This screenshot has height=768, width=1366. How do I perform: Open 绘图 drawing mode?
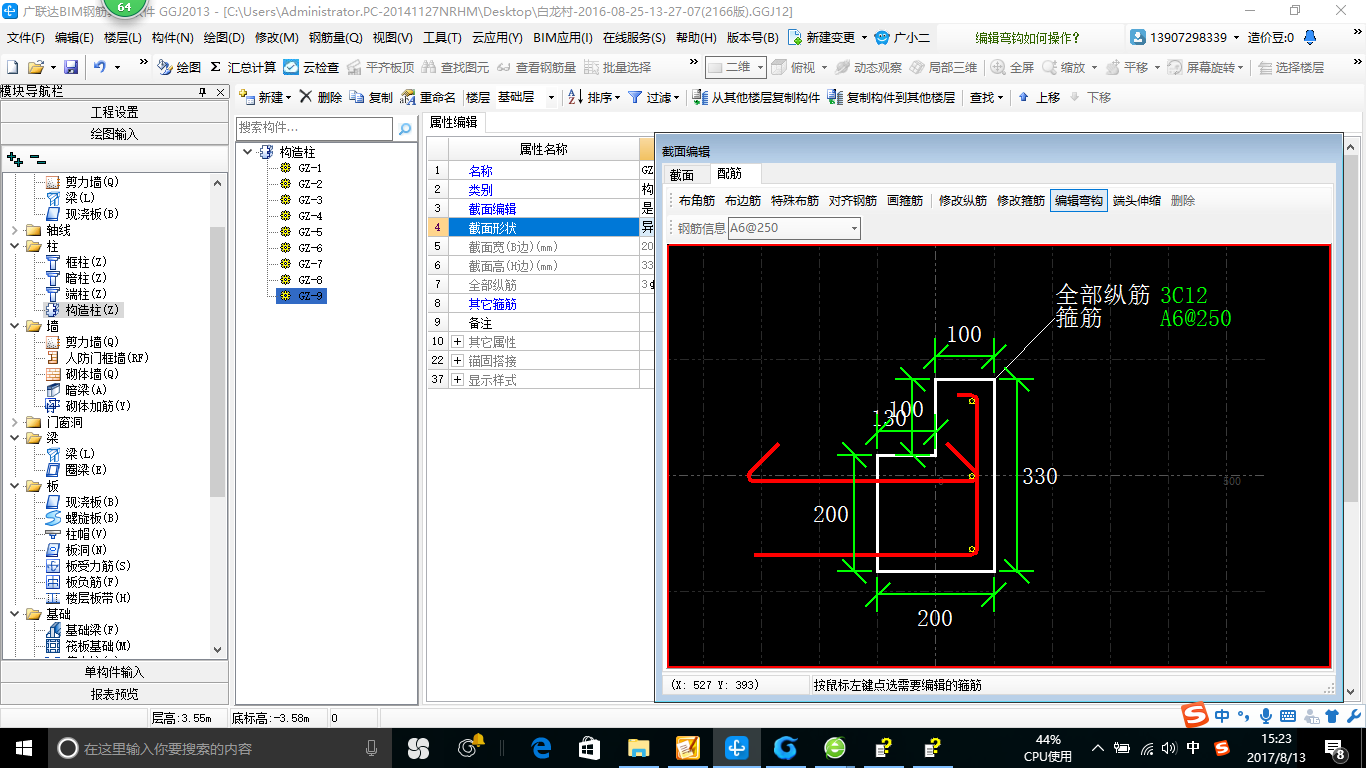(179, 67)
